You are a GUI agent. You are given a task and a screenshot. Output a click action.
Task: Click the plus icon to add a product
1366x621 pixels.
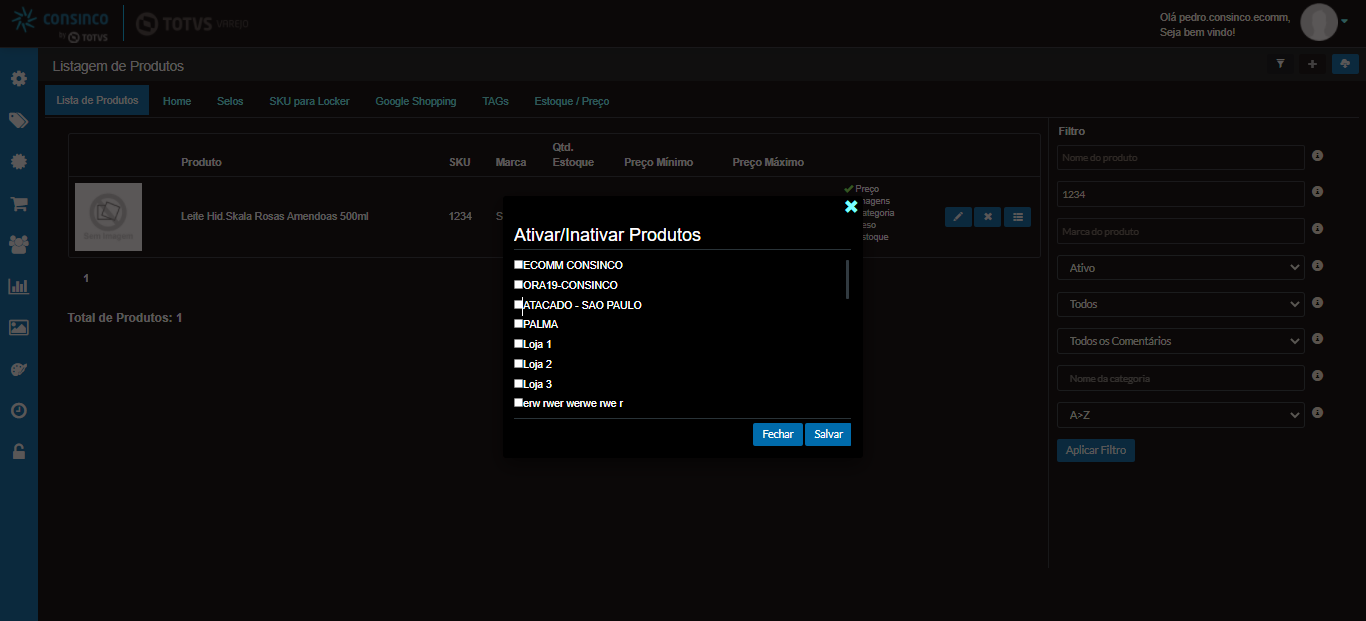[1313, 64]
